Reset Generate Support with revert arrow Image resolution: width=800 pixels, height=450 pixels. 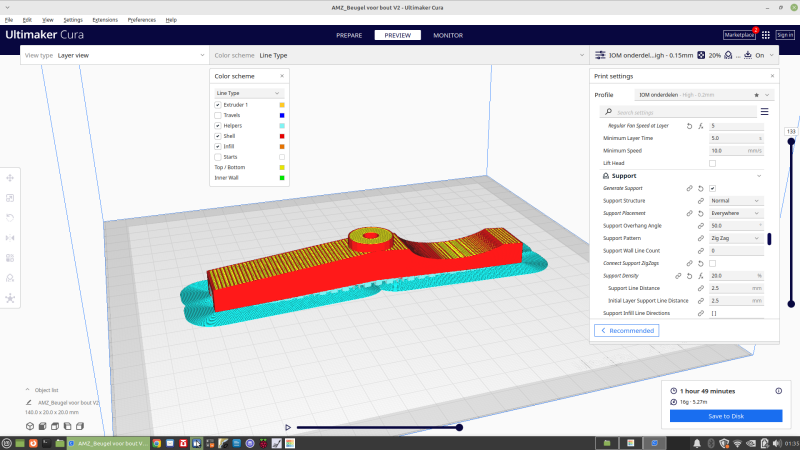click(x=700, y=188)
